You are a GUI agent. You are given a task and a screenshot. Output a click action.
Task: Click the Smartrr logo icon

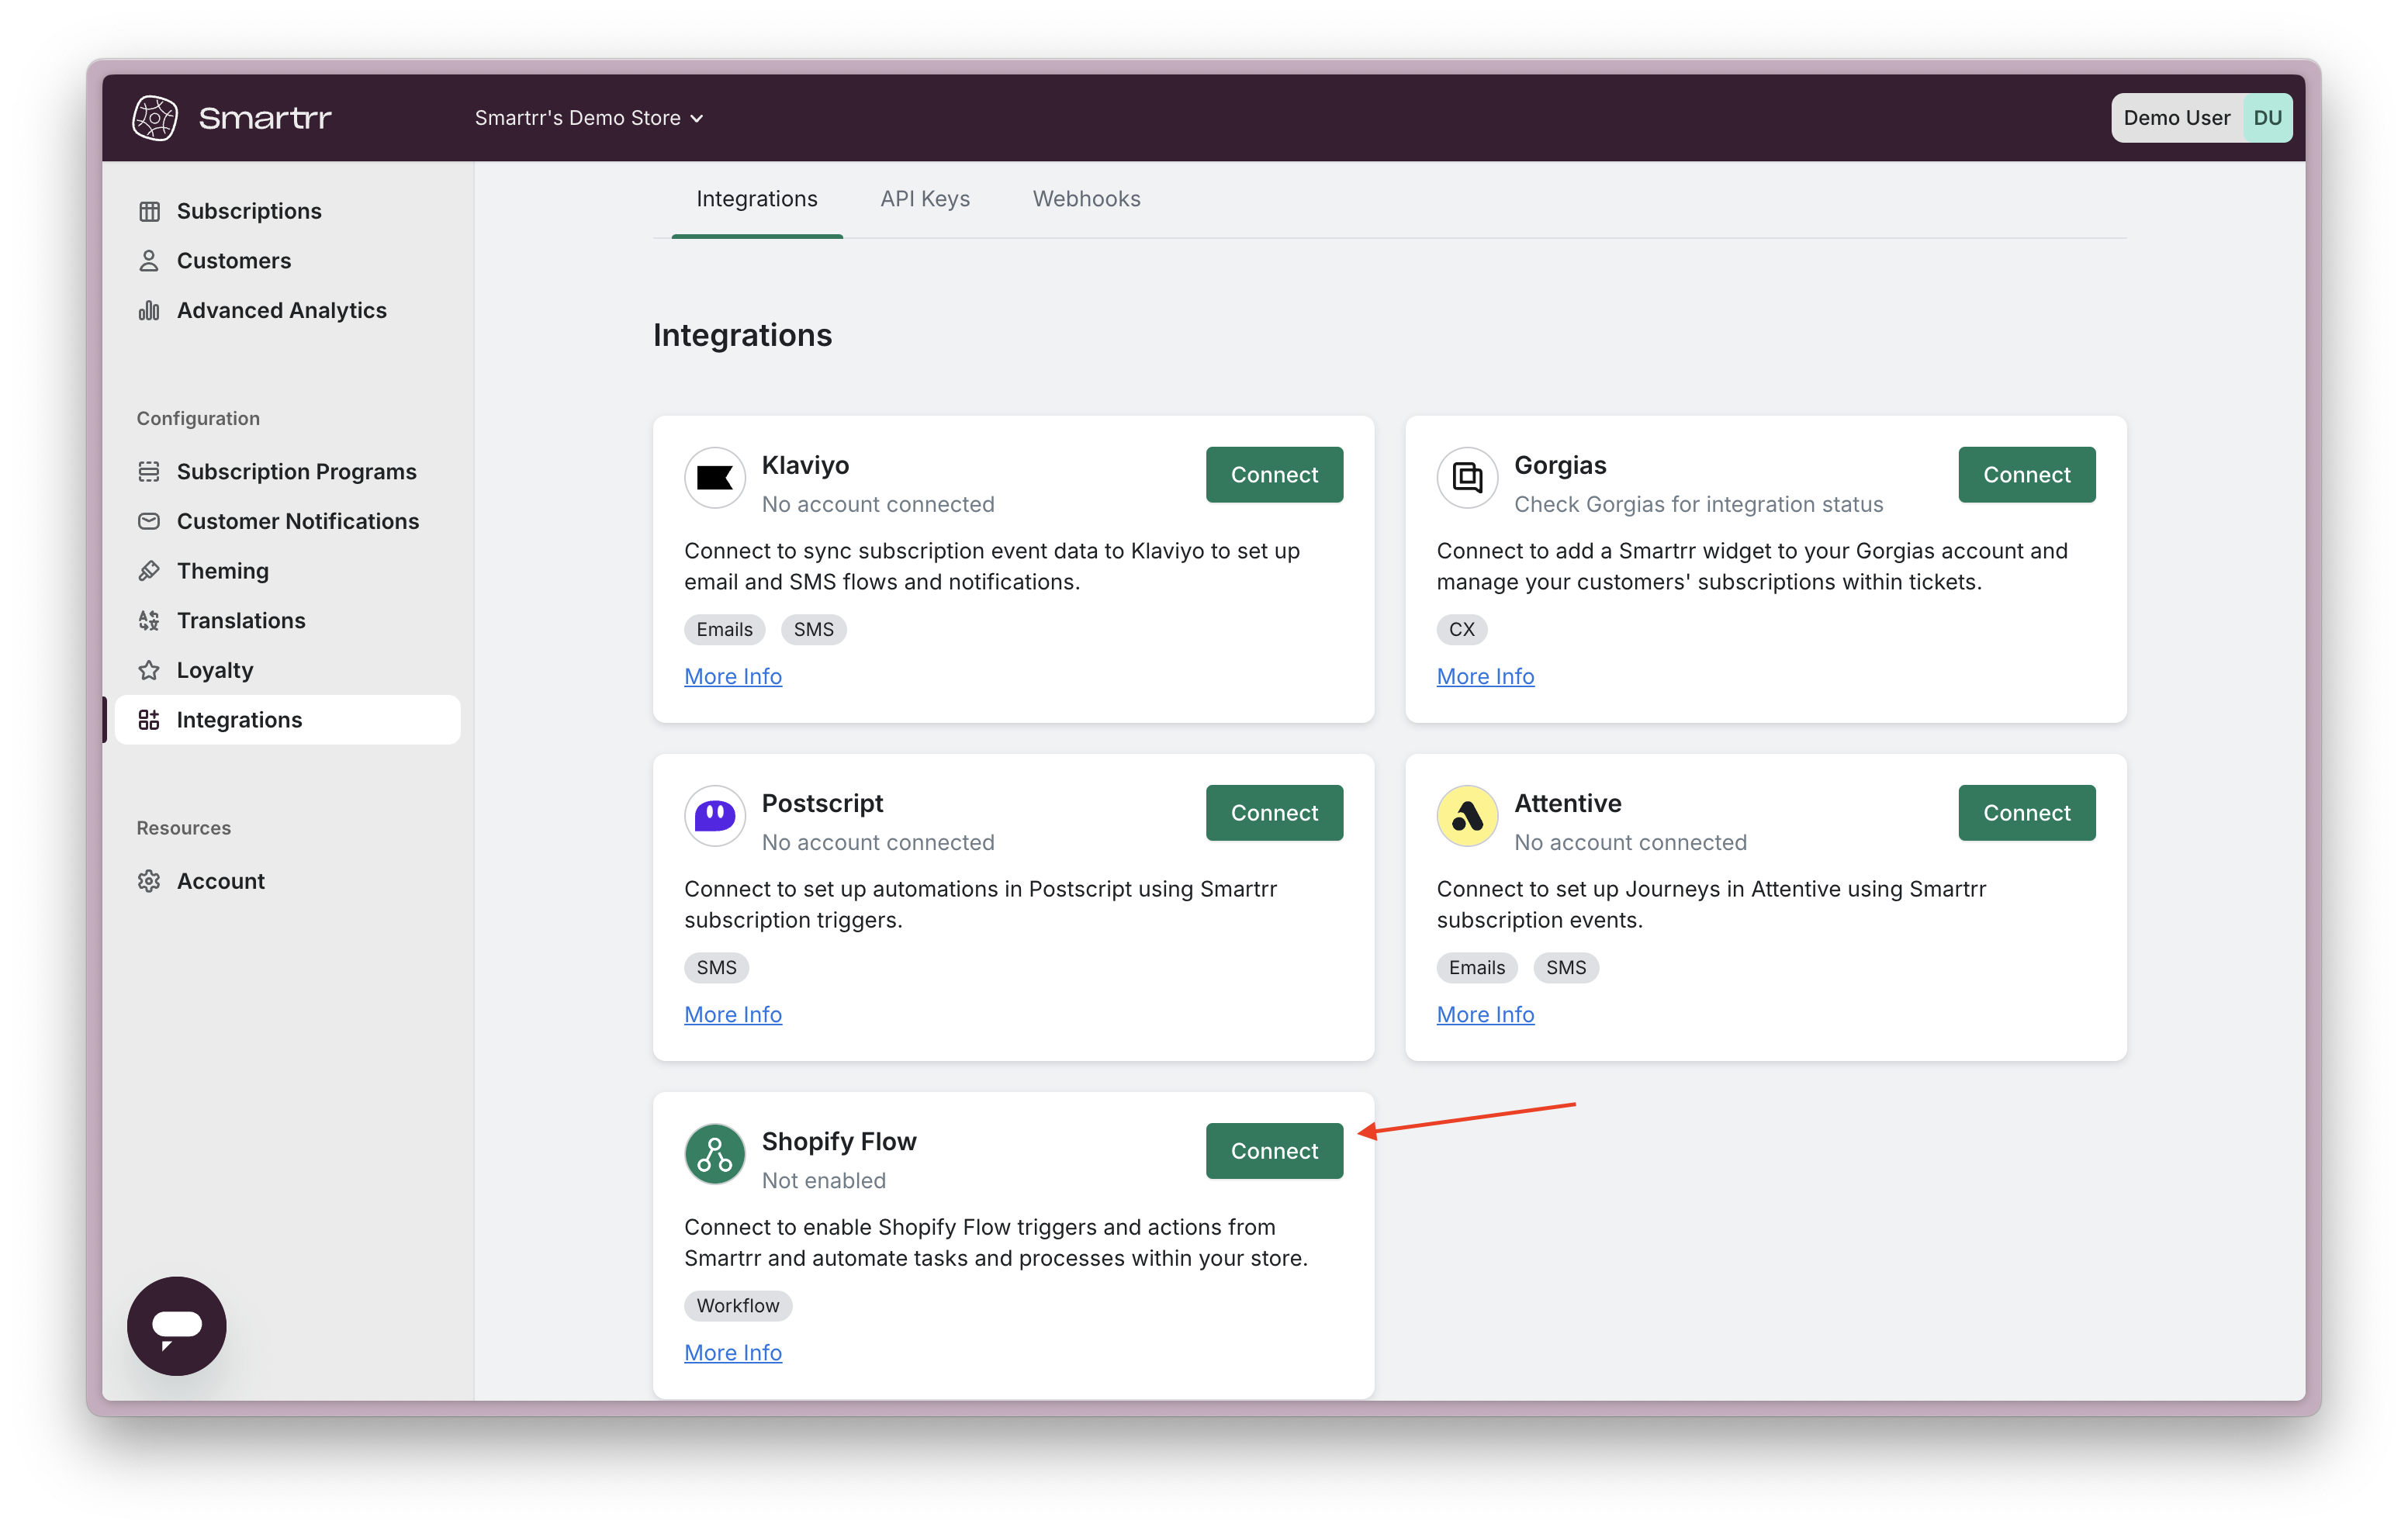tap(155, 118)
